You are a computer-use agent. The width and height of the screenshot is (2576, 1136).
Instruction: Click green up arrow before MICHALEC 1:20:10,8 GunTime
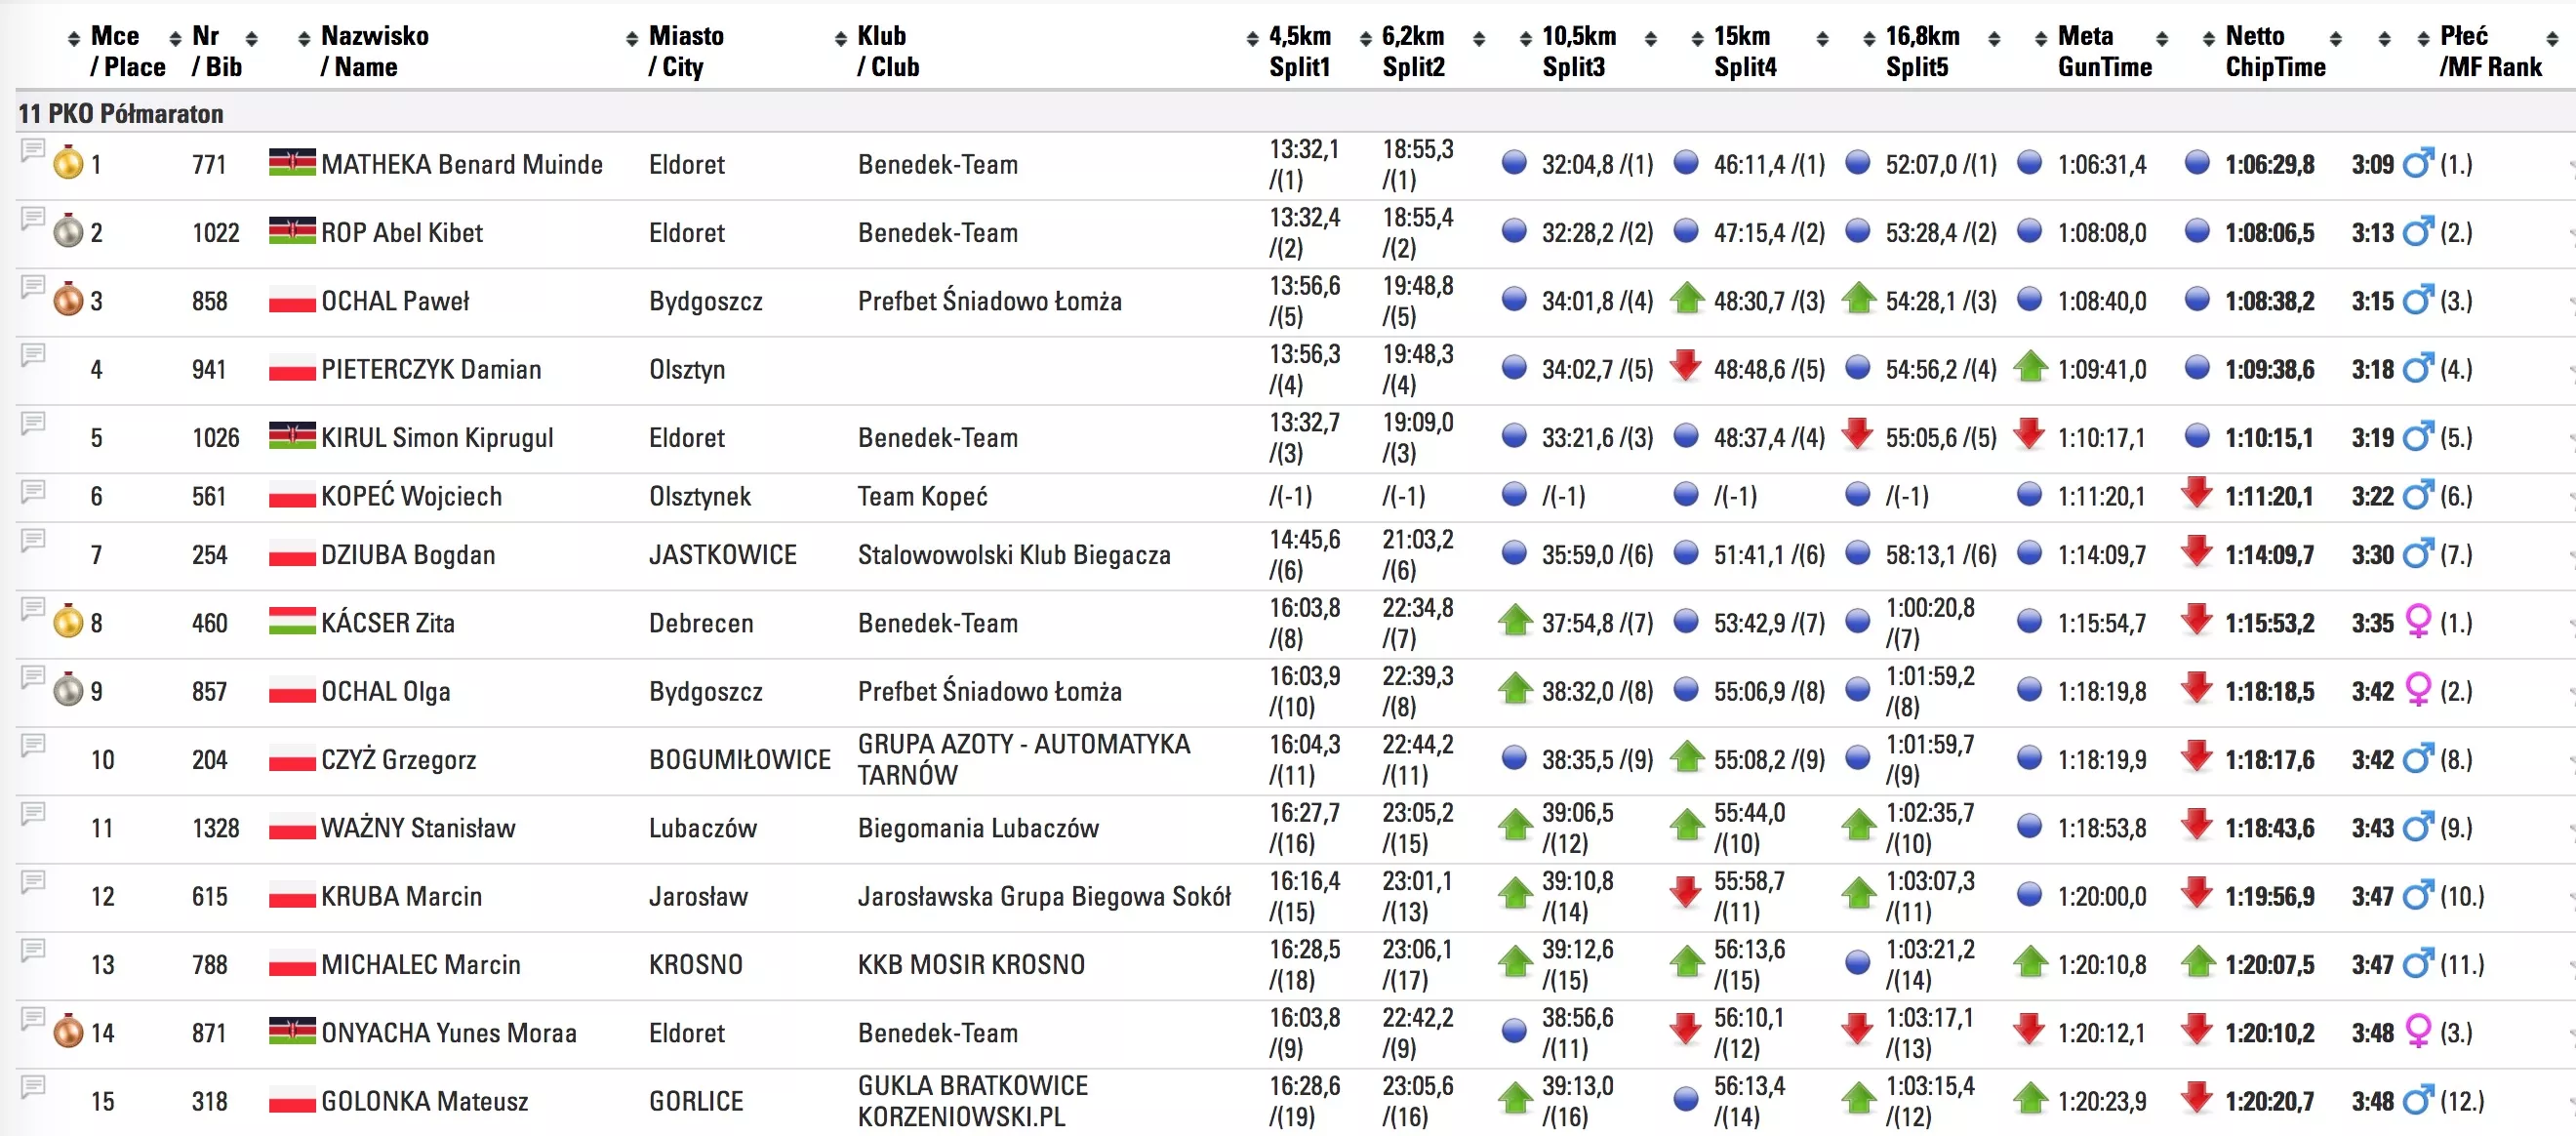[2030, 962]
